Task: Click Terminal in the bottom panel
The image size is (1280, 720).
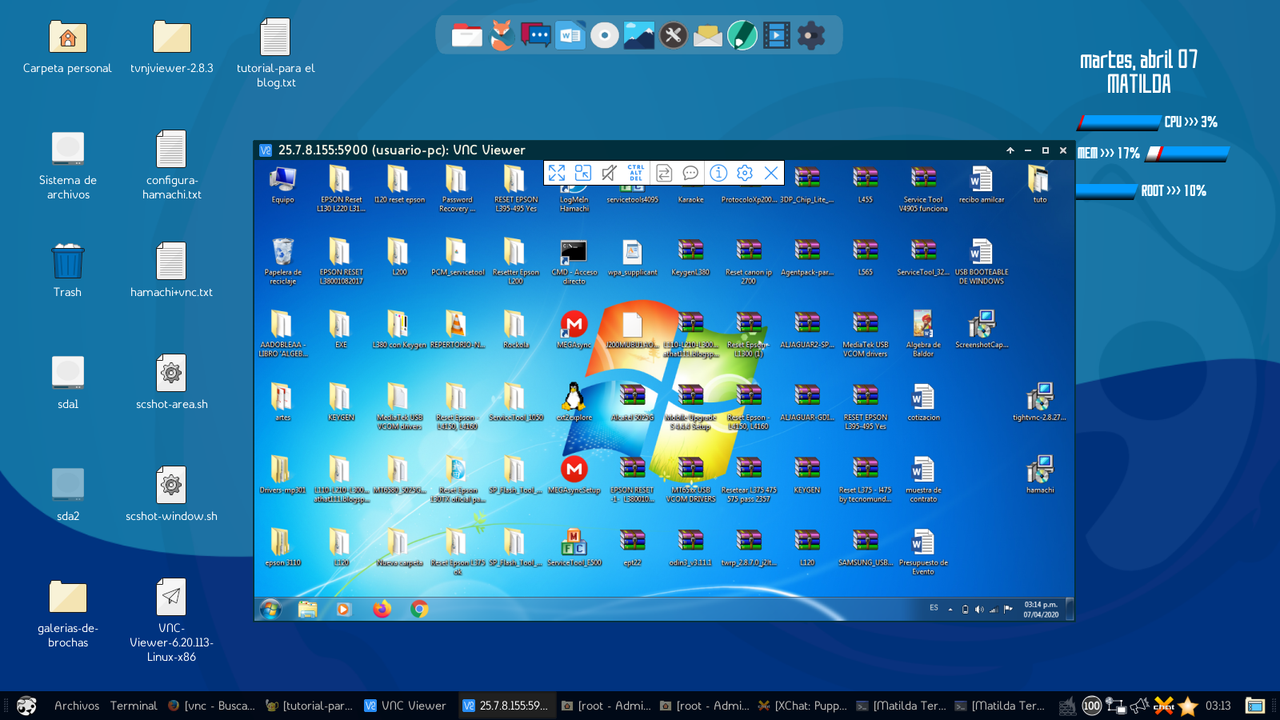Action: 134,706
